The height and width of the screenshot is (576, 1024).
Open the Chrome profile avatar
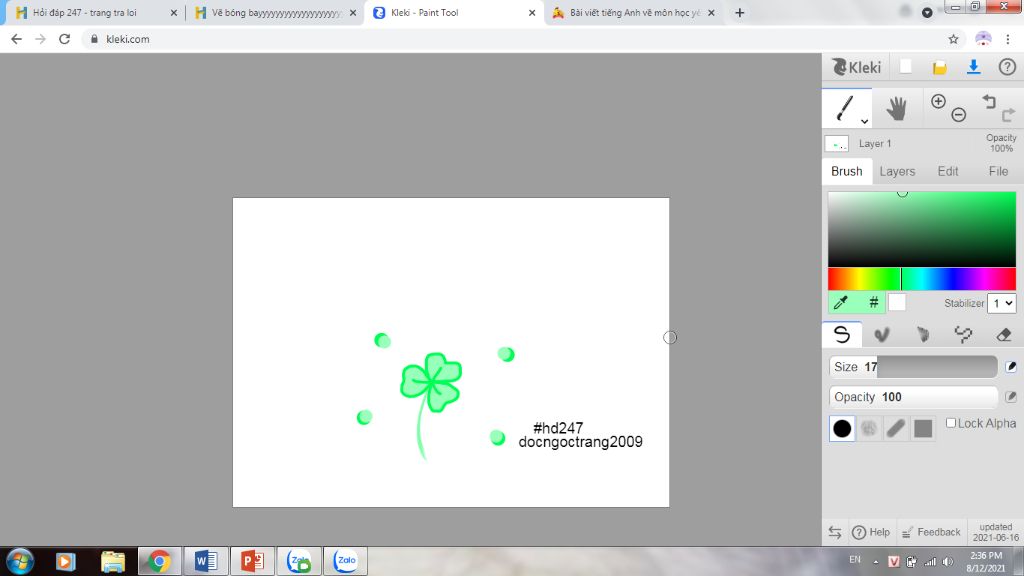click(983, 39)
